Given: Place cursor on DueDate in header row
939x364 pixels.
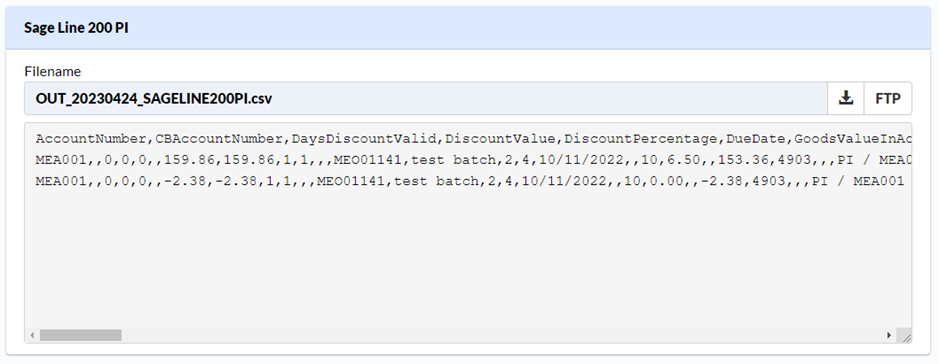Looking at the screenshot, I should 756,139.
